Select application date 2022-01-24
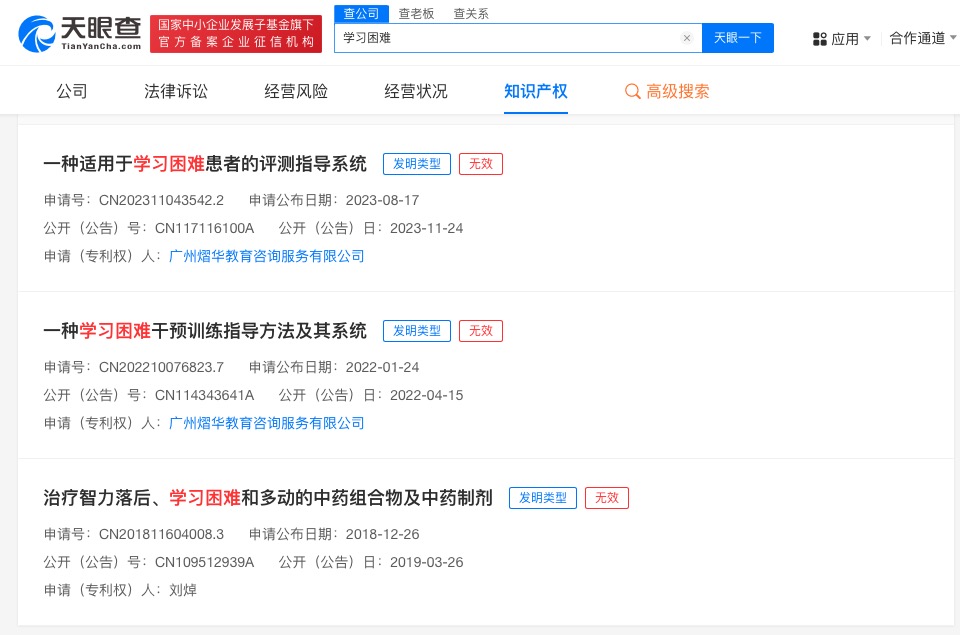This screenshot has height=635, width=960. pyautogui.click(x=383, y=367)
